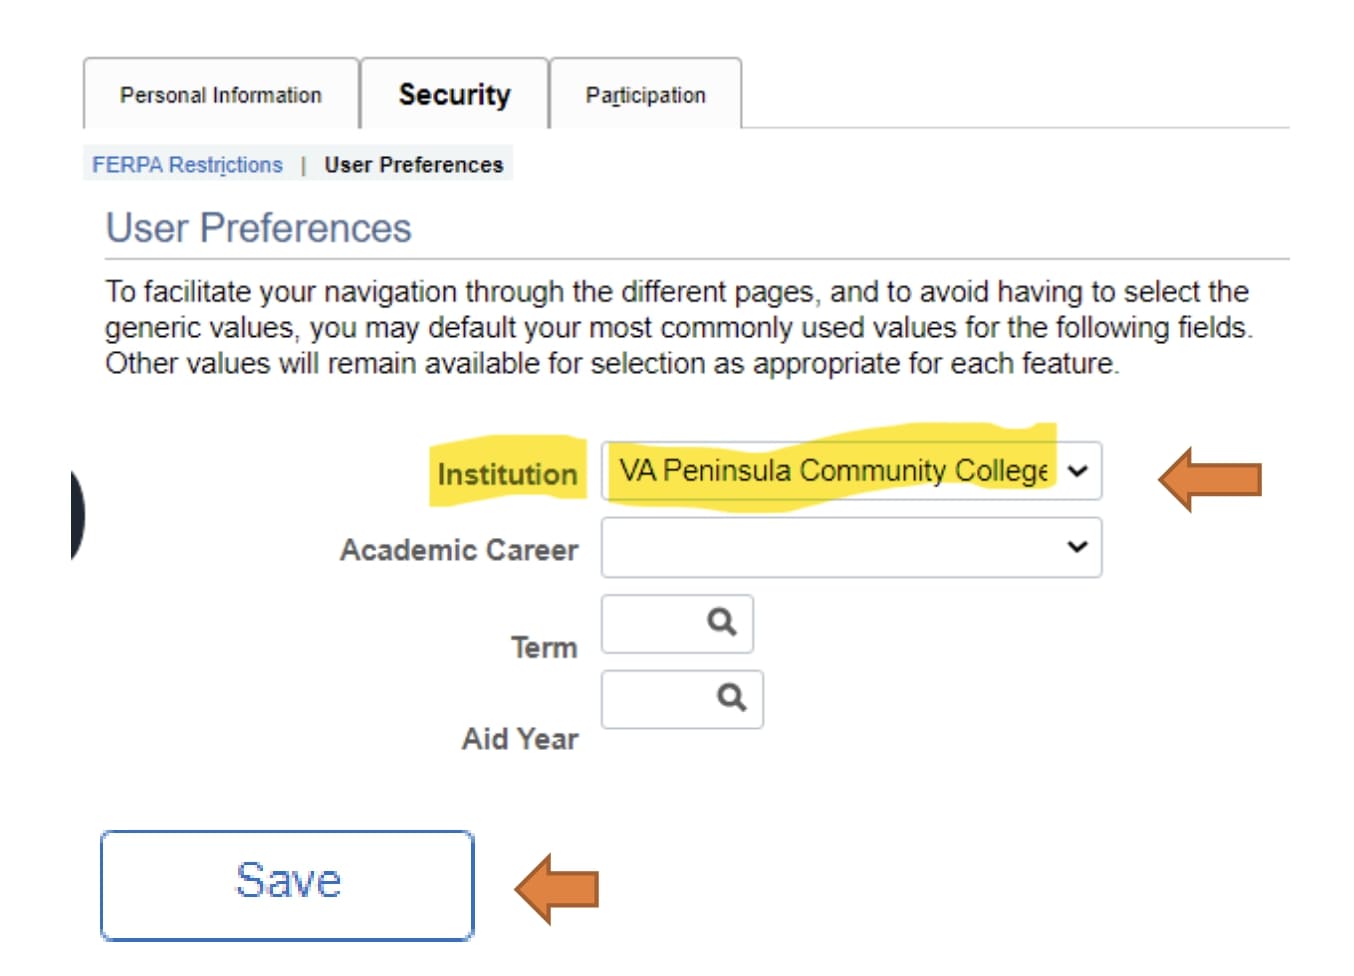Click the Academic Career label
The width and height of the screenshot is (1354, 976).
click(459, 550)
